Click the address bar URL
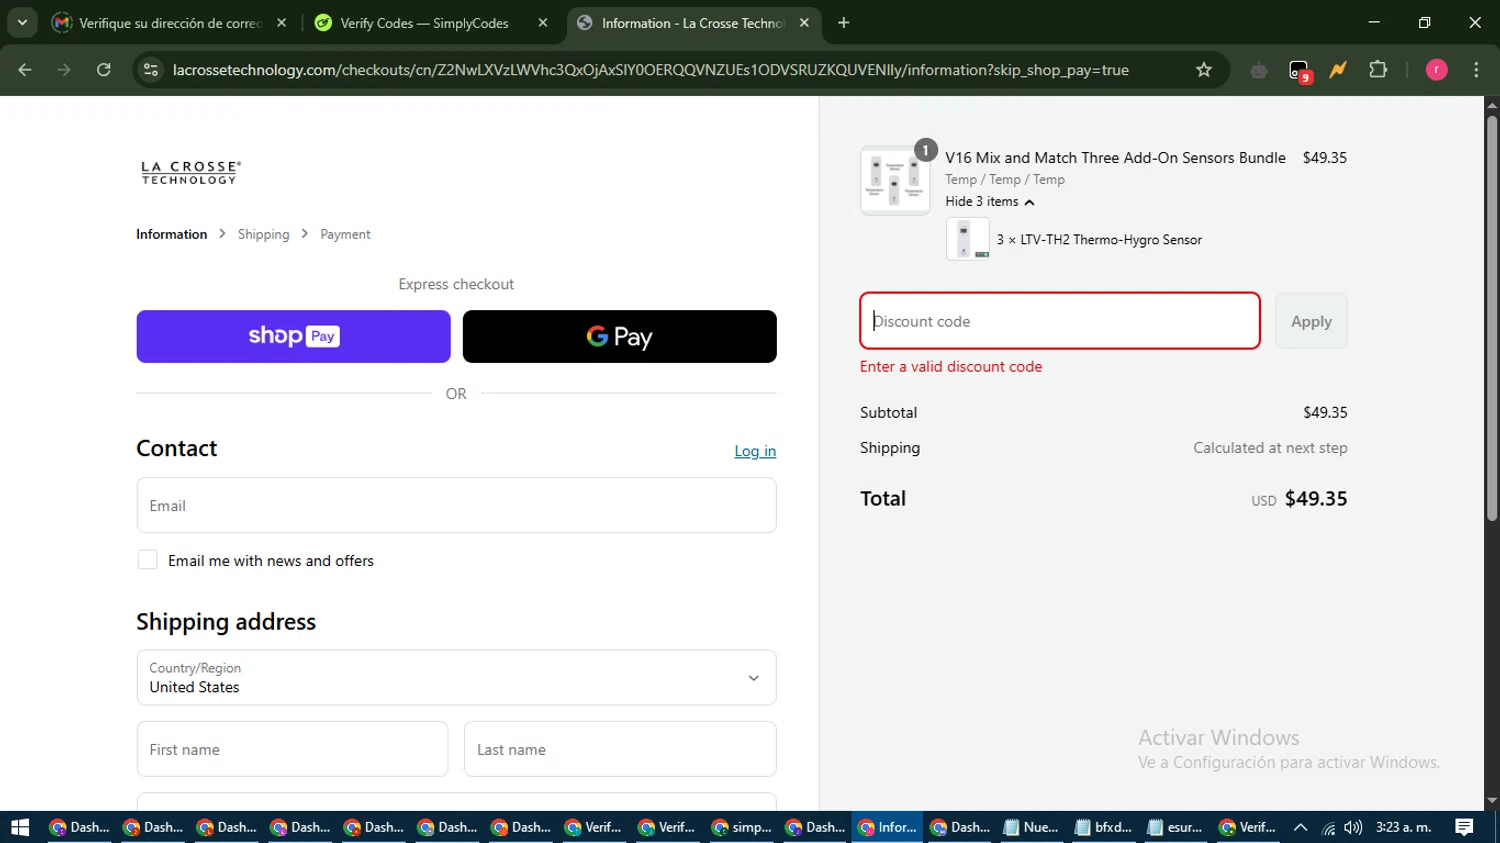This screenshot has height=843, width=1500. point(650,70)
